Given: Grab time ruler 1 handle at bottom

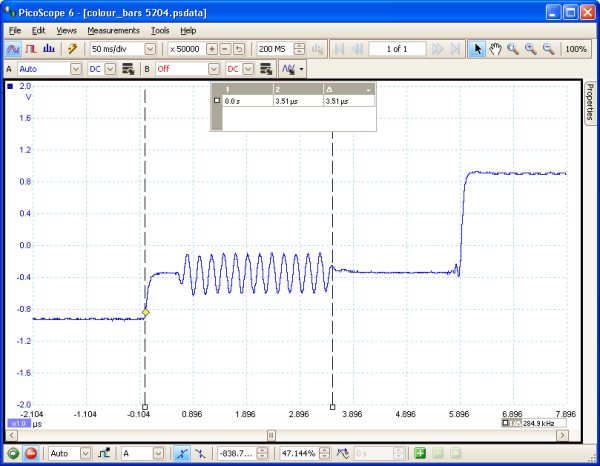Looking at the screenshot, I should (x=145, y=407).
